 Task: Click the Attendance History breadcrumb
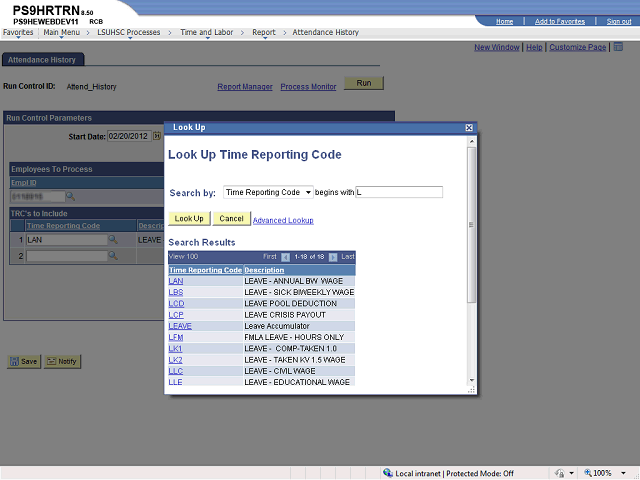325,32
